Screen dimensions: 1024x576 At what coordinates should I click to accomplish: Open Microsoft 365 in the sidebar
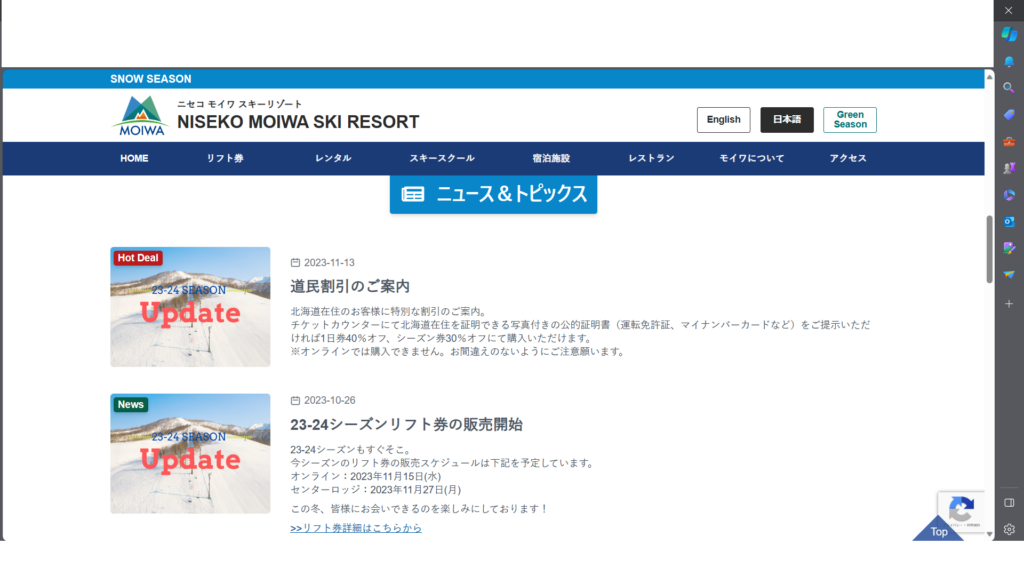pyautogui.click(x=1009, y=195)
